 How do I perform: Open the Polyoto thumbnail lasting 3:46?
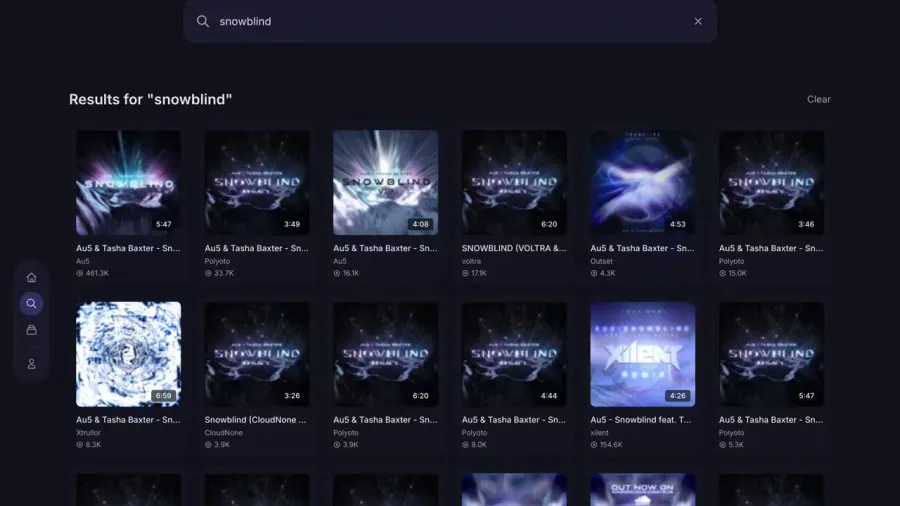(x=771, y=182)
